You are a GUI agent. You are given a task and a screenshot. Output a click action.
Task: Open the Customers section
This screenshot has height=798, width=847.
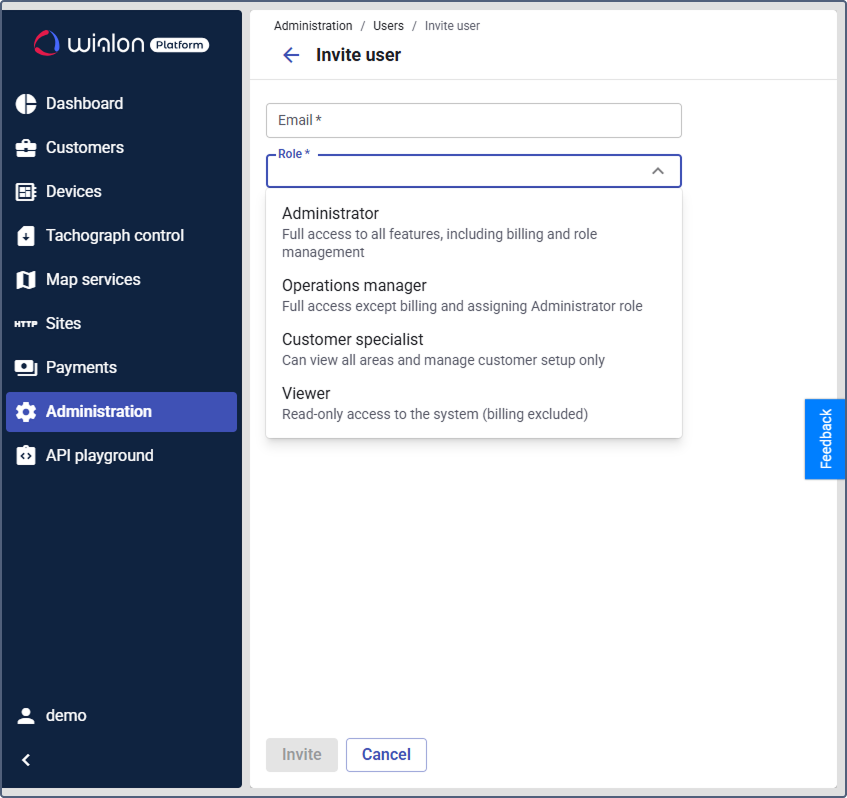(x=85, y=147)
